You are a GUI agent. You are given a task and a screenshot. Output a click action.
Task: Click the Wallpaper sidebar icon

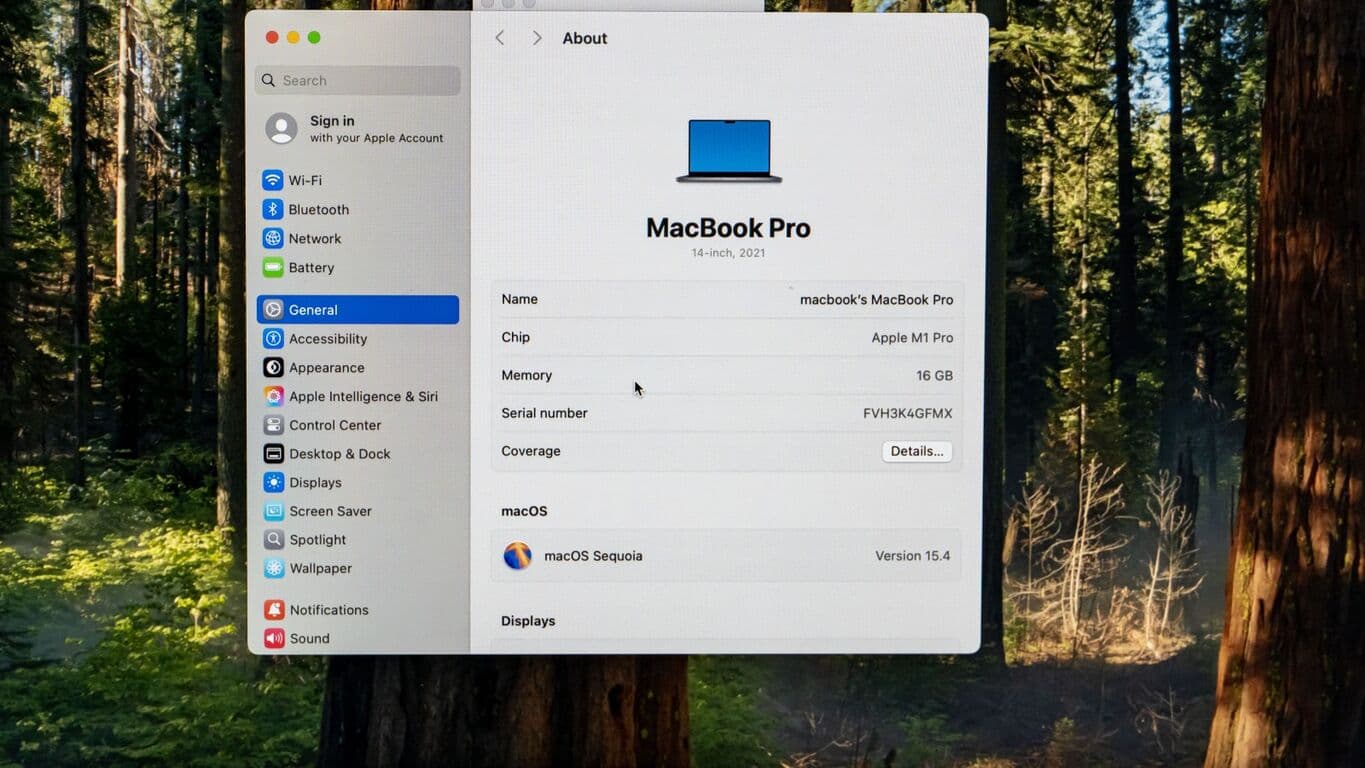(x=273, y=568)
